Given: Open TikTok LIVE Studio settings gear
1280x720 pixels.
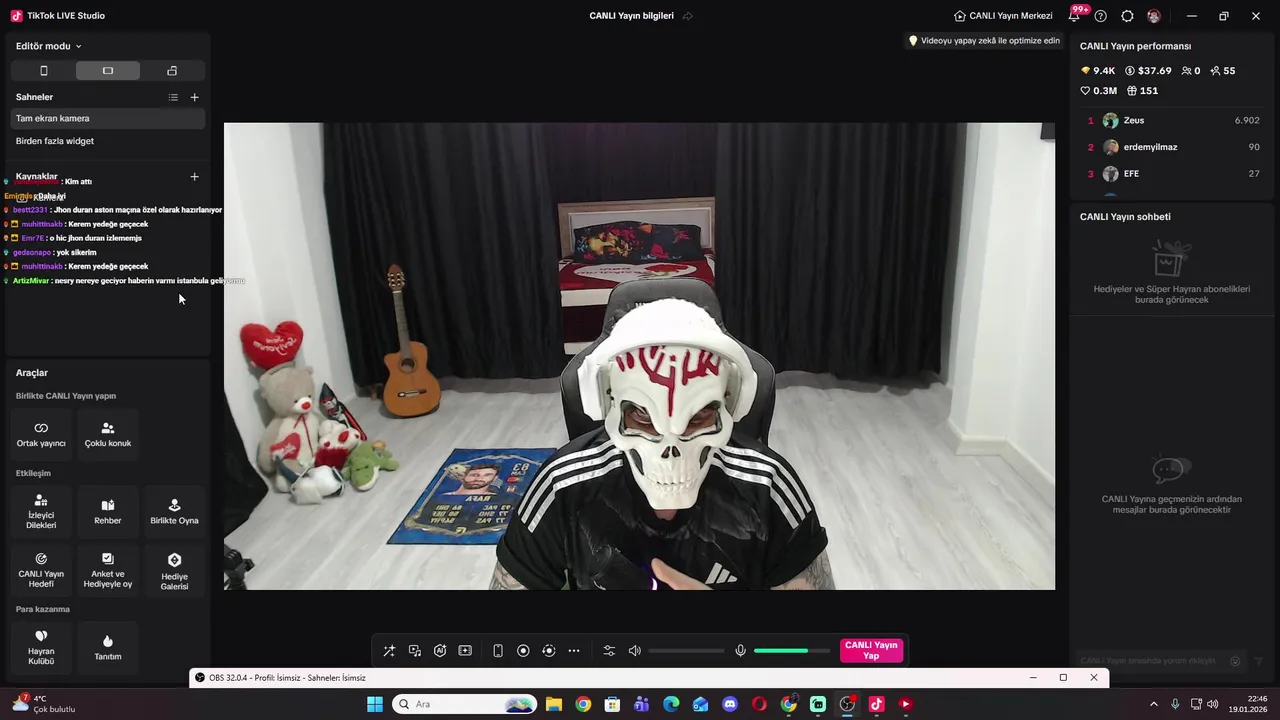Looking at the screenshot, I should (x=1127, y=16).
